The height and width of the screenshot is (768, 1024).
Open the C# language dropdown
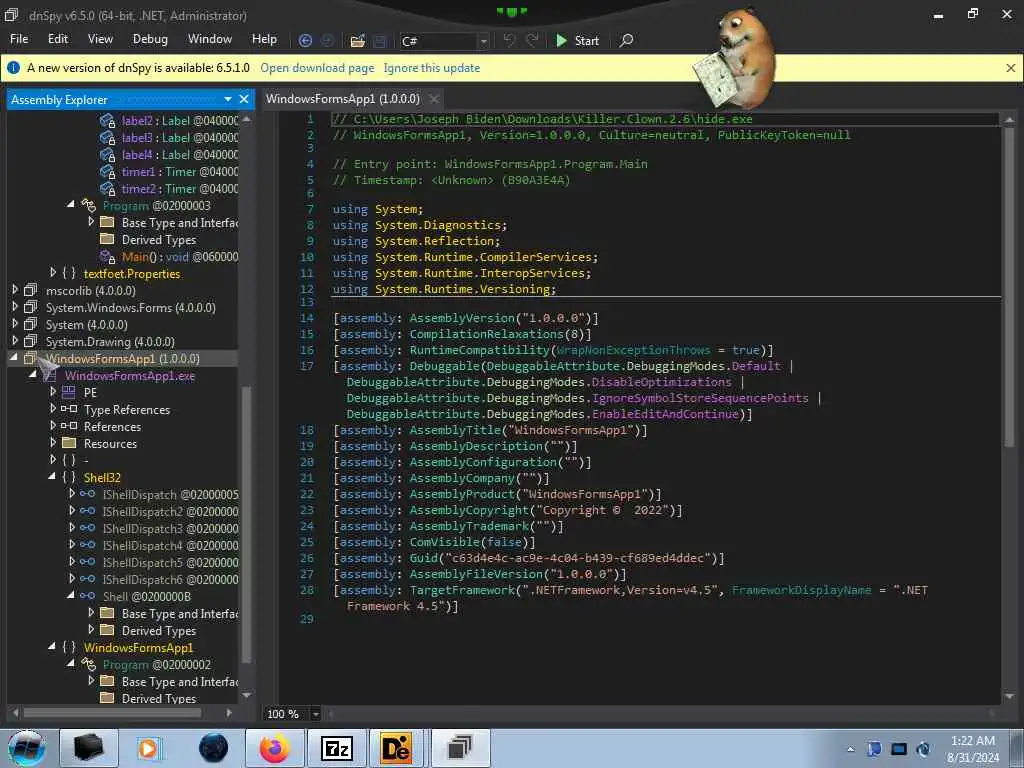coord(483,41)
